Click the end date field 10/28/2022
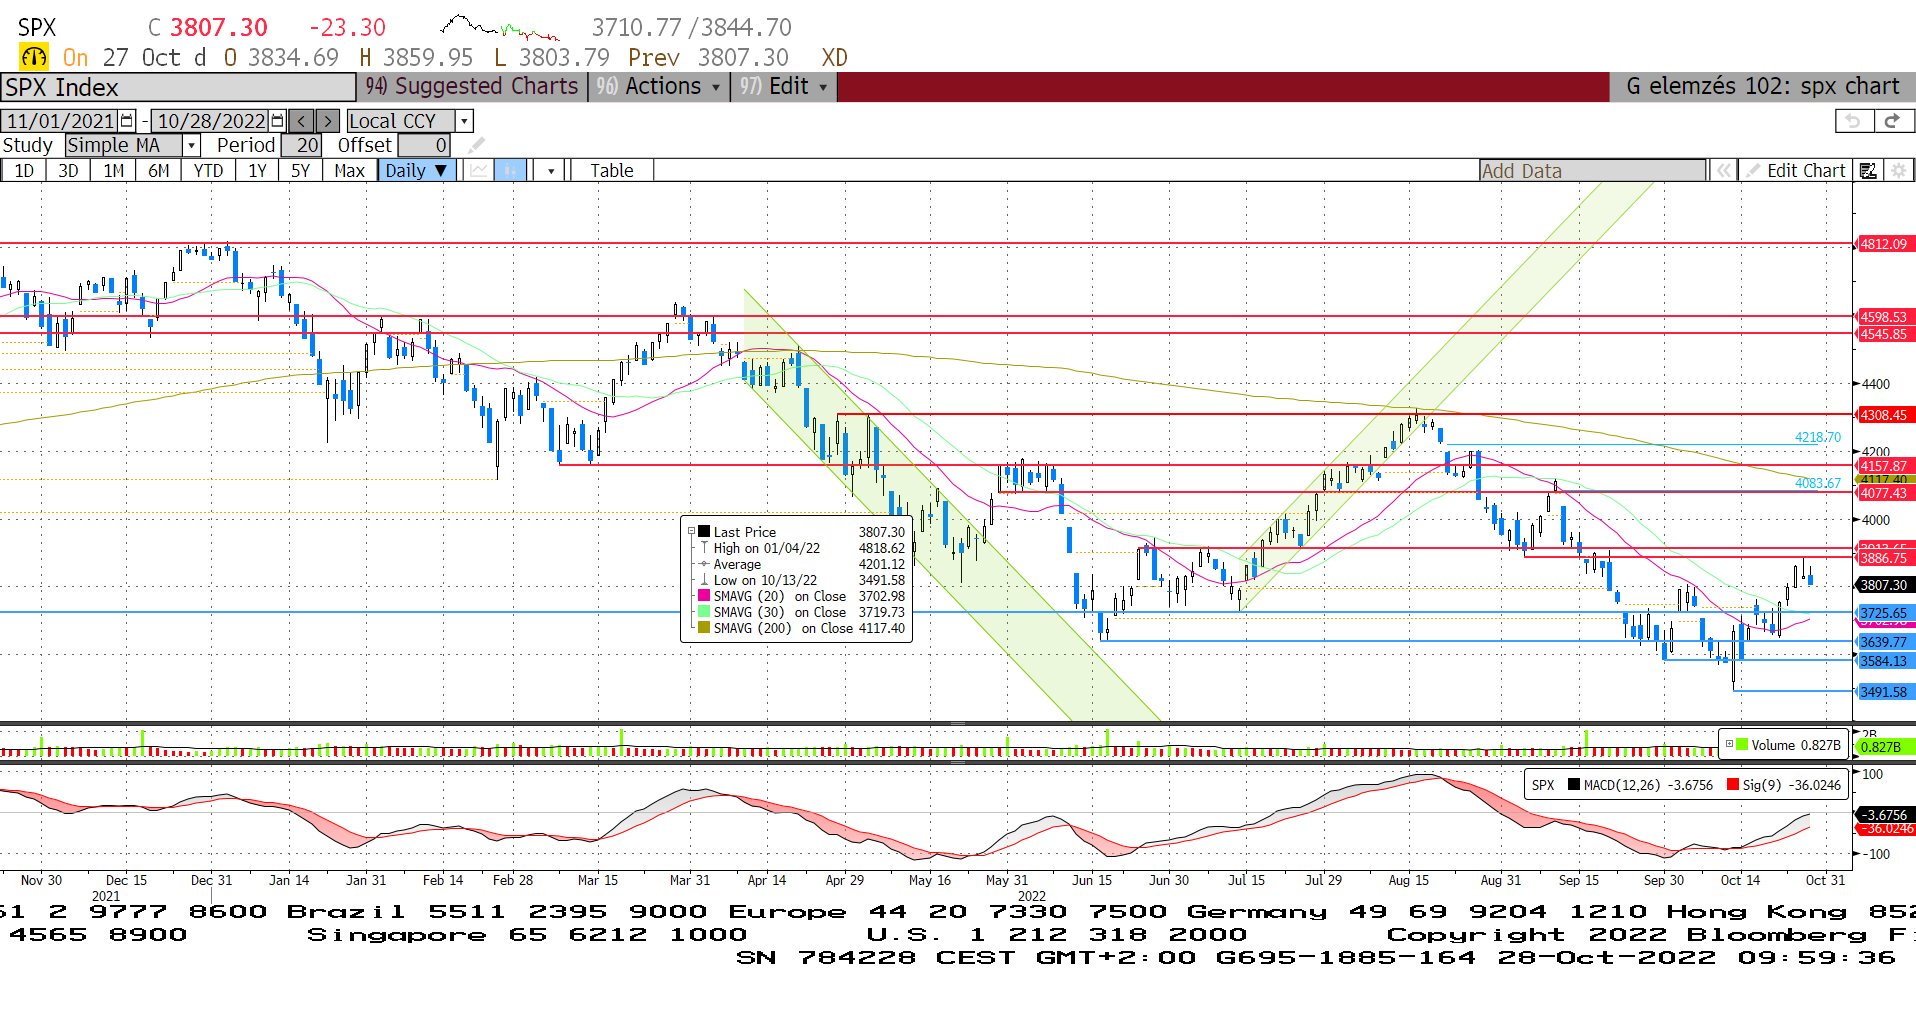The width and height of the screenshot is (1916, 1013). point(211,121)
